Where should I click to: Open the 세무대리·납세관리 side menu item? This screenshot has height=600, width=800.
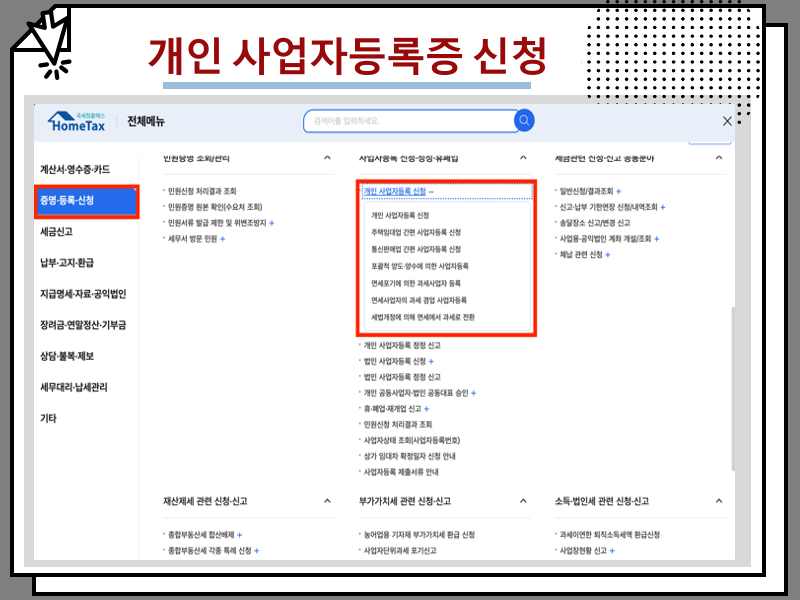pyautogui.click(x=74, y=387)
